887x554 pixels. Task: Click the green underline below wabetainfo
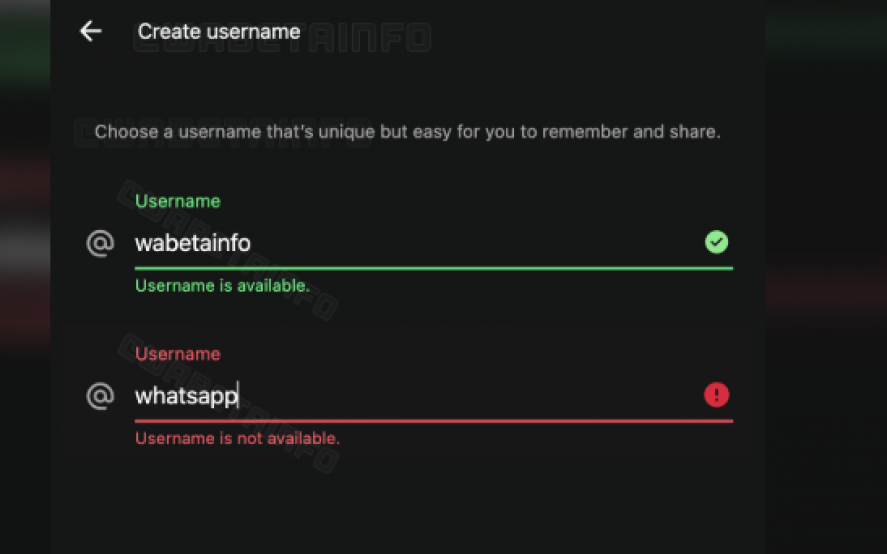pos(433,268)
